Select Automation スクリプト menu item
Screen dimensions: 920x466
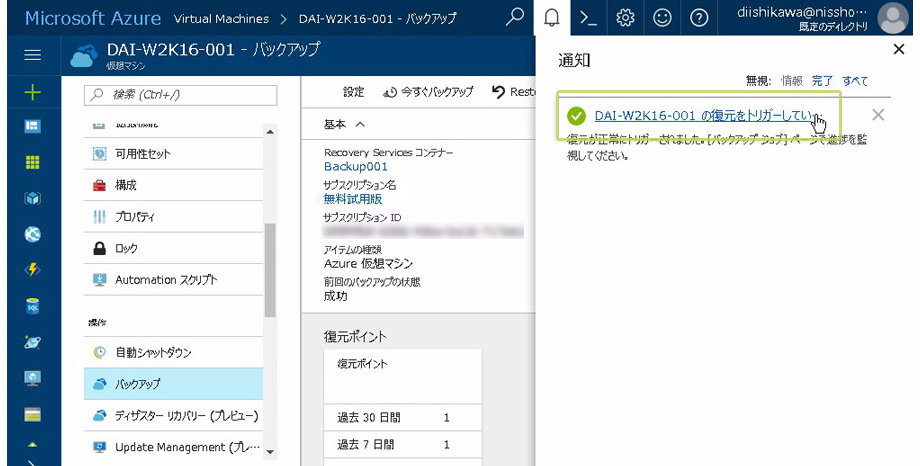[x=174, y=280]
